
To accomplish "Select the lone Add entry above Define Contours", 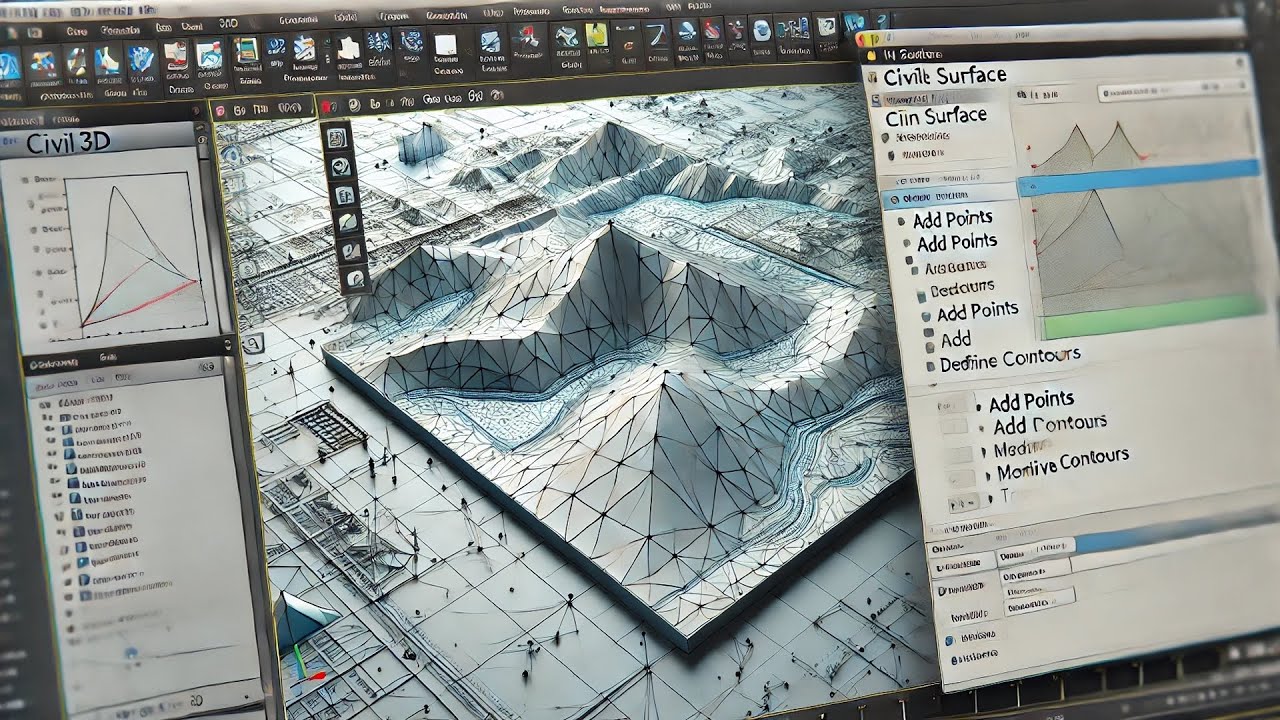I will click(956, 340).
